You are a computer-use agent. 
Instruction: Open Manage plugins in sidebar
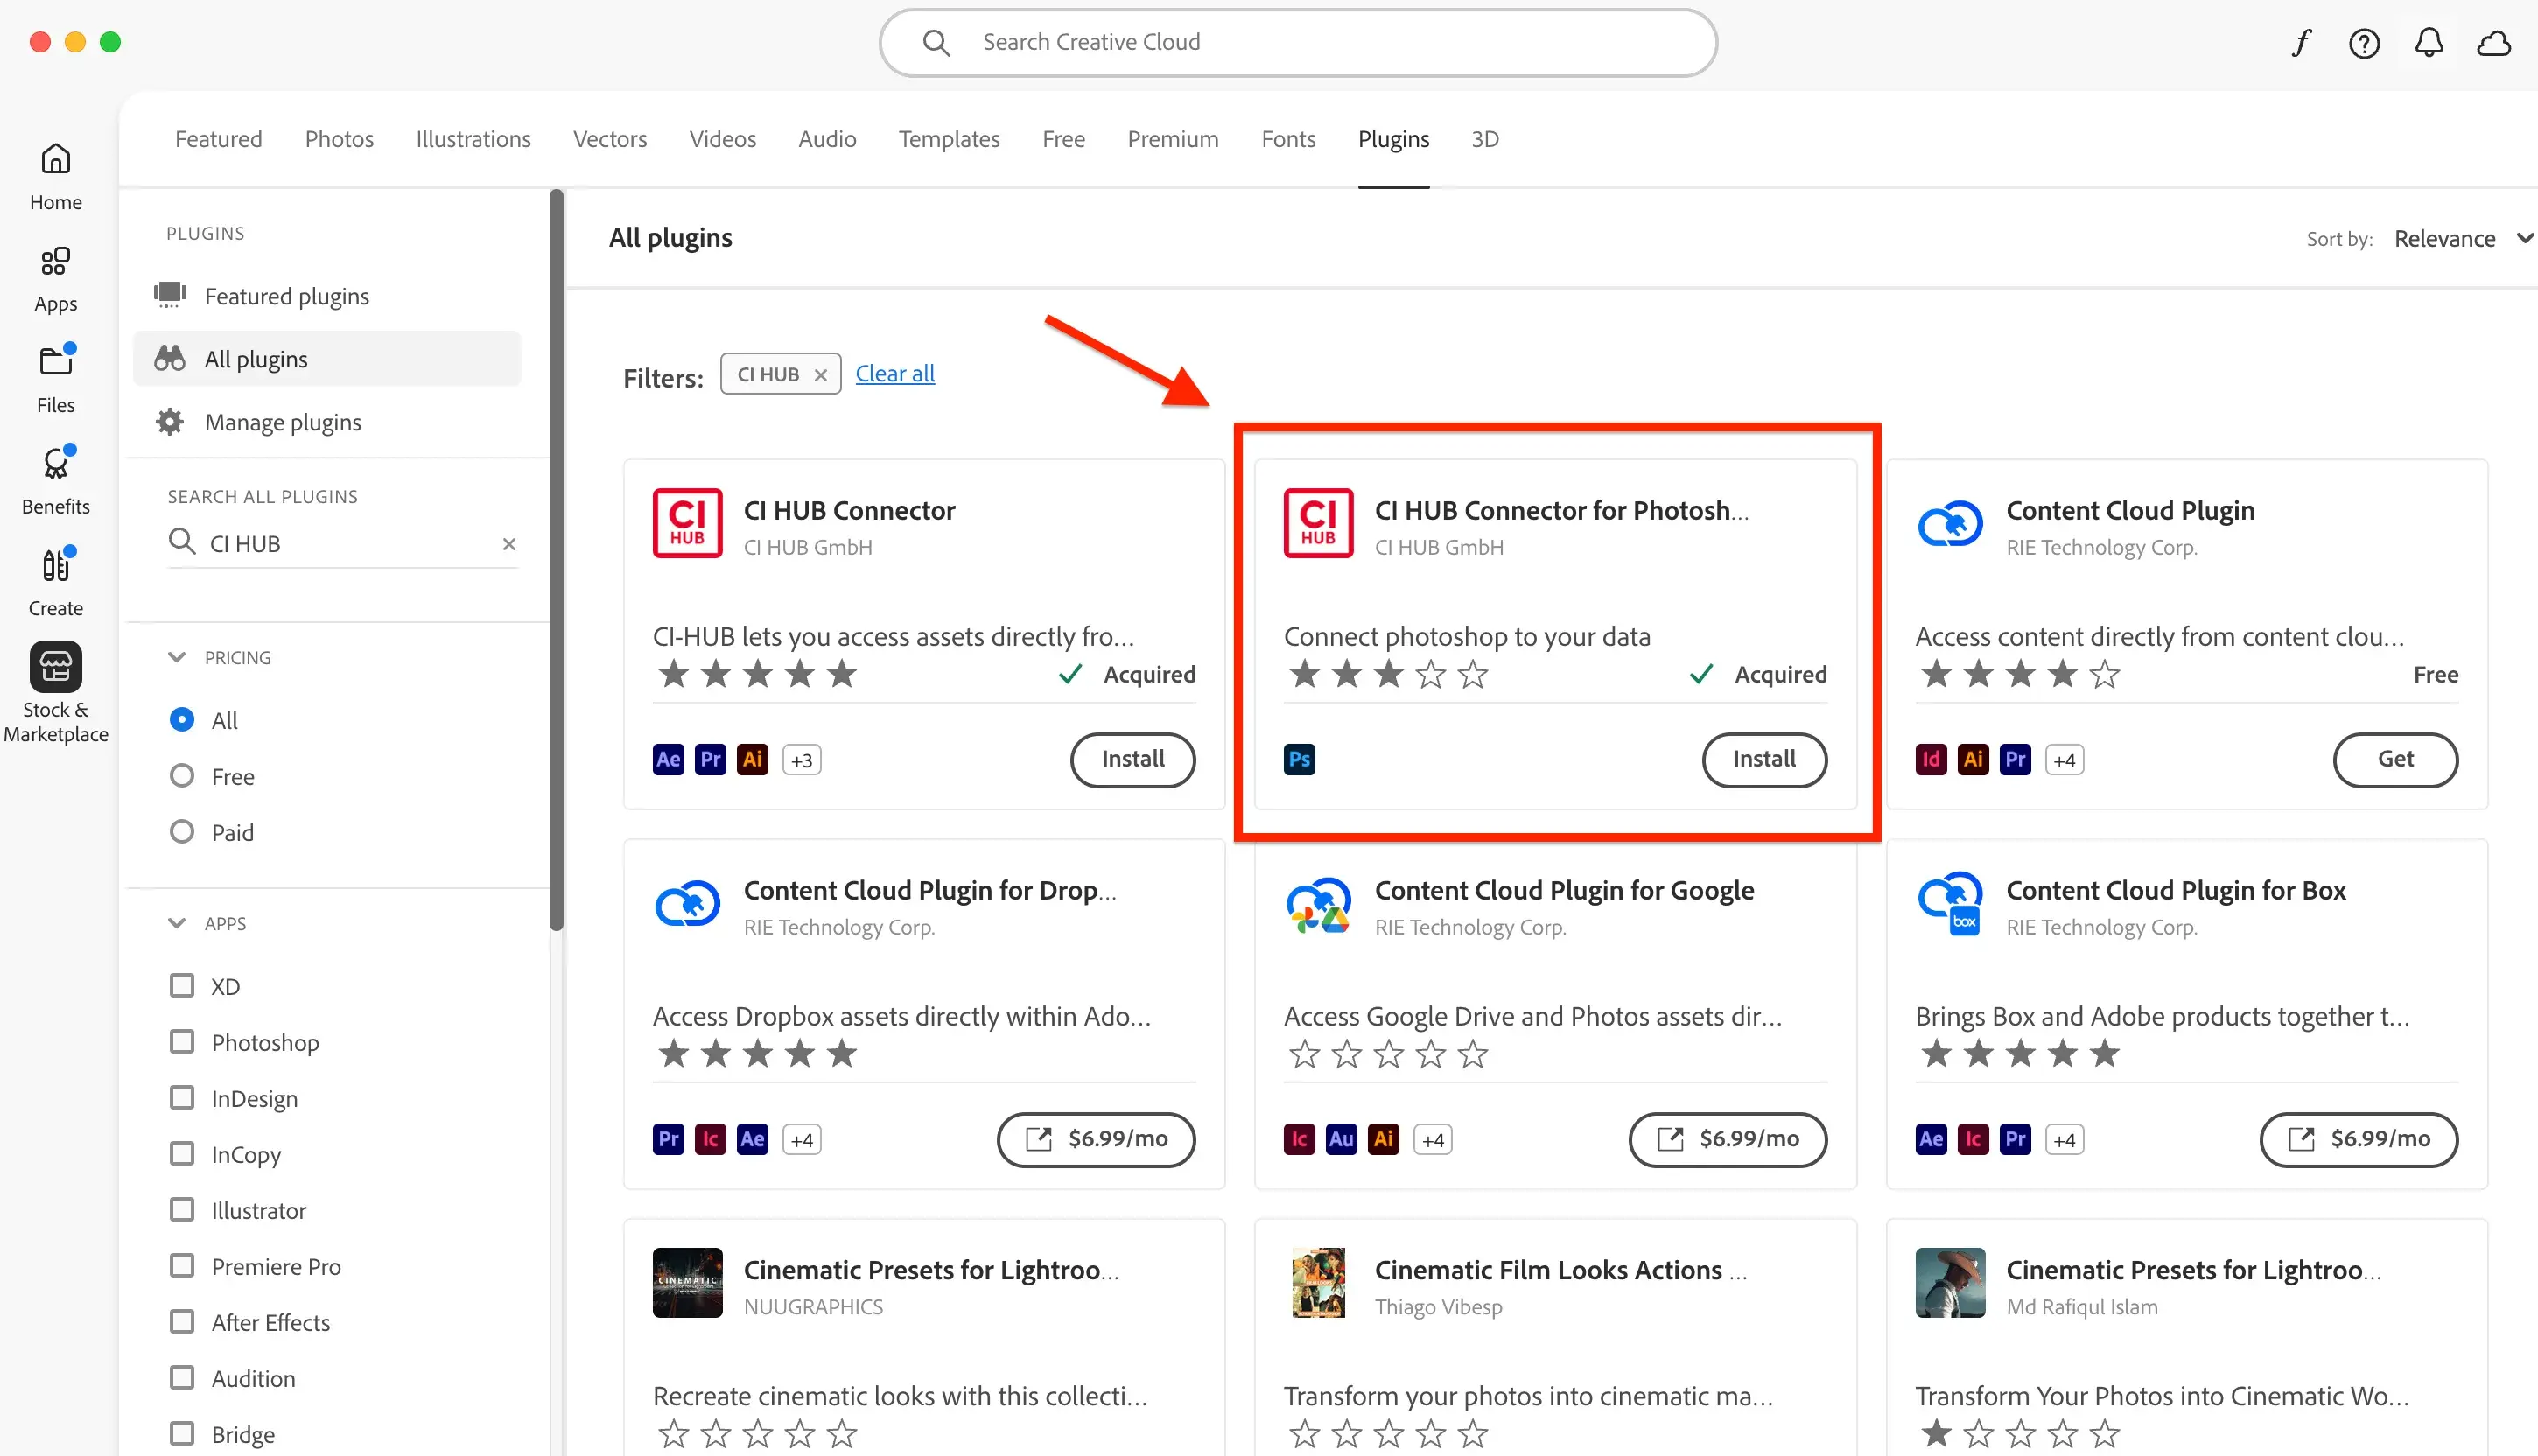[x=327, y=422]
